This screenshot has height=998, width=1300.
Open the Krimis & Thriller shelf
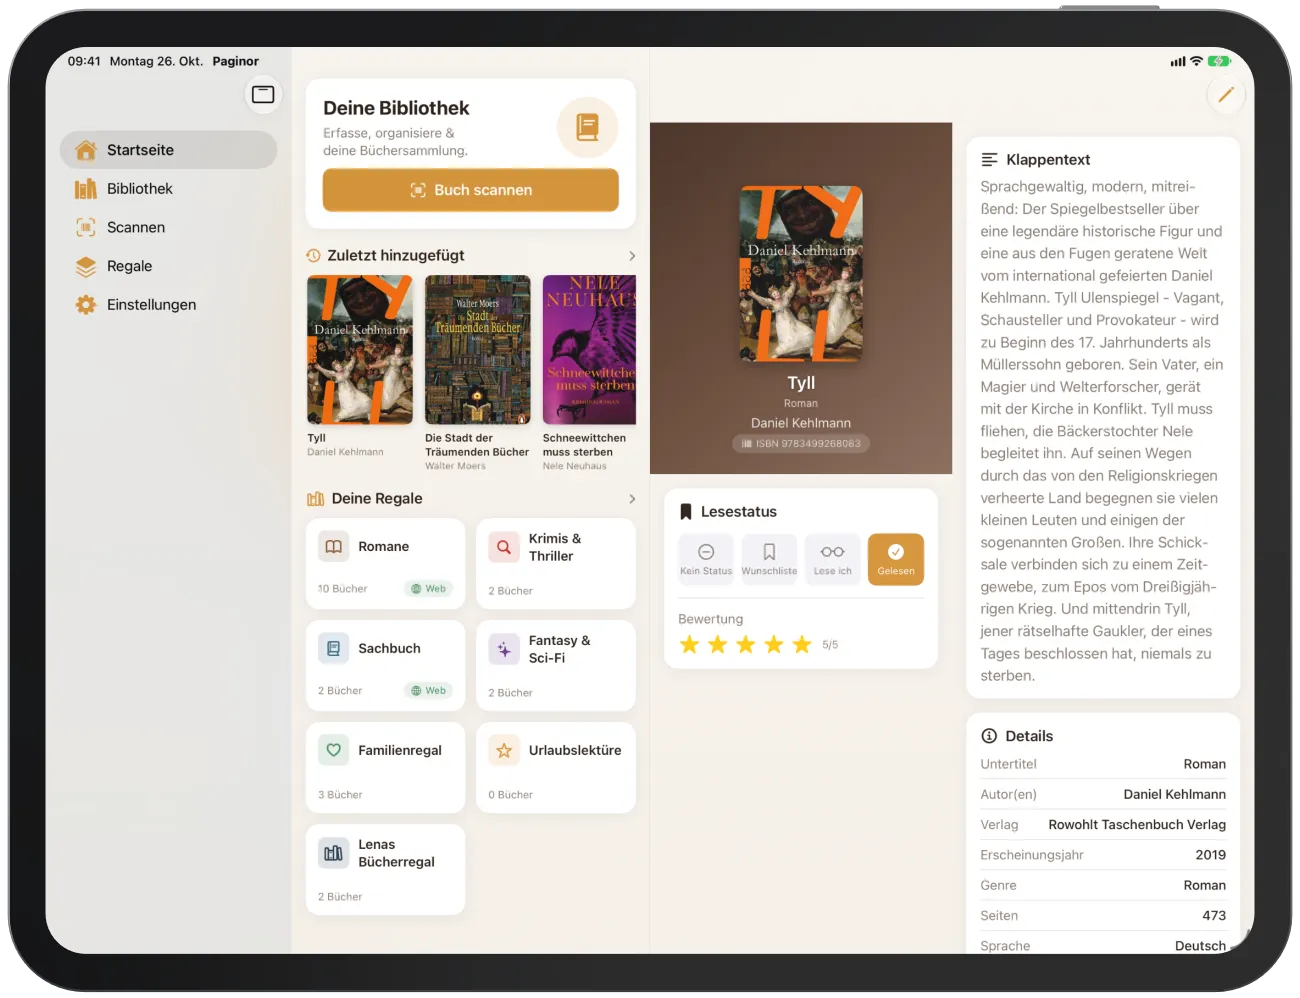[x=556, y=563]
